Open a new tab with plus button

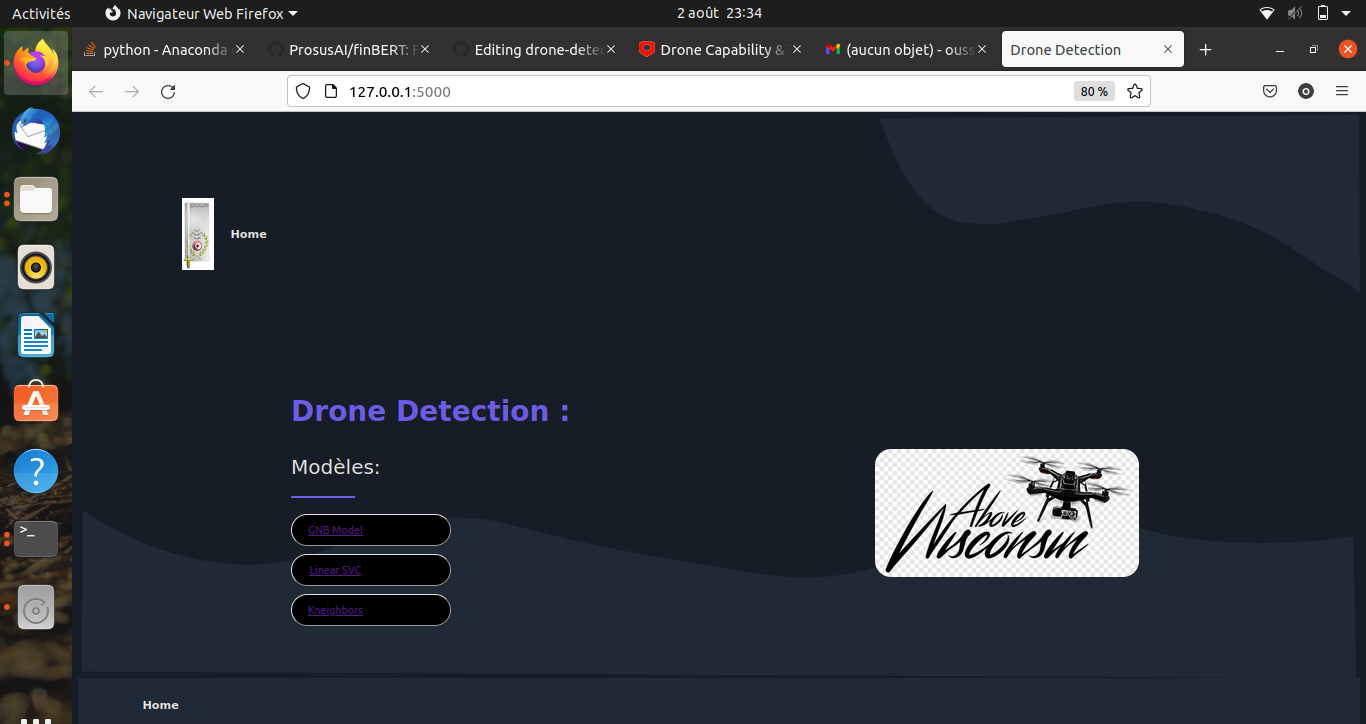point(1206,50)
